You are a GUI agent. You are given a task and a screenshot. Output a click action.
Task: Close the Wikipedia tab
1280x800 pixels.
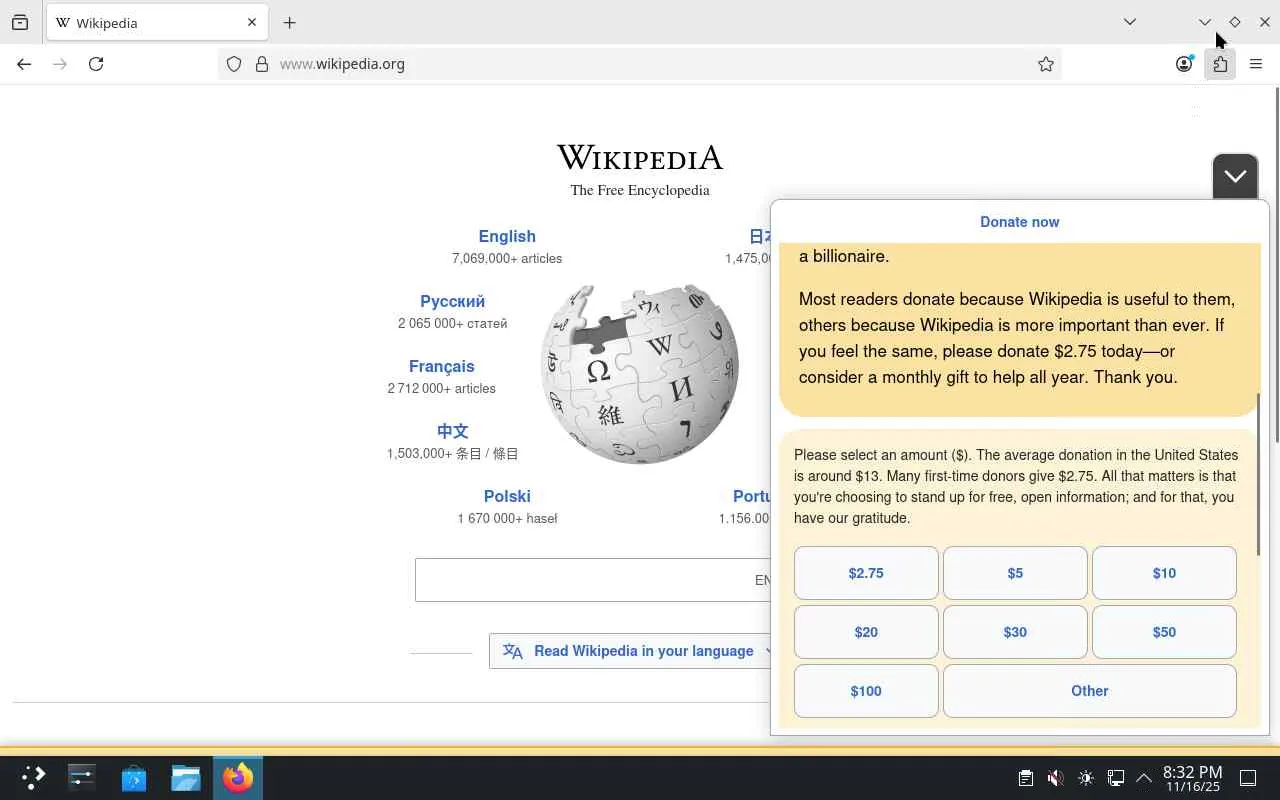click(252, 22)
